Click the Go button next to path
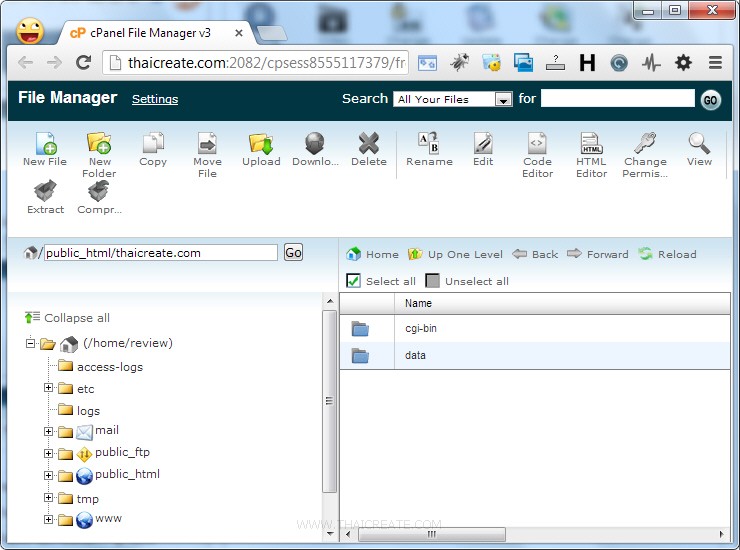 (293, 253)
